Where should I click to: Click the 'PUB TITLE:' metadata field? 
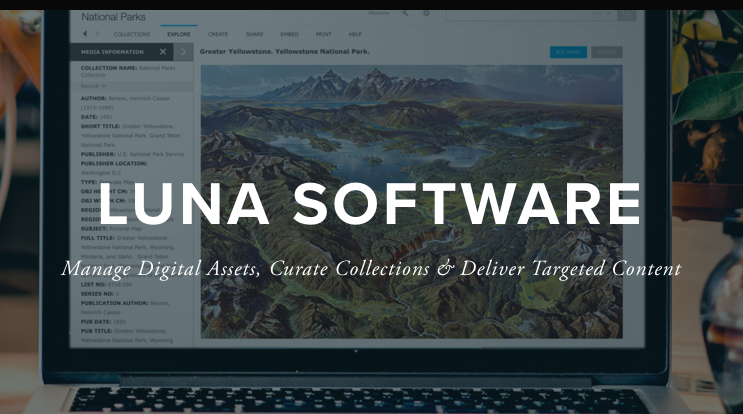coord(127,335)
